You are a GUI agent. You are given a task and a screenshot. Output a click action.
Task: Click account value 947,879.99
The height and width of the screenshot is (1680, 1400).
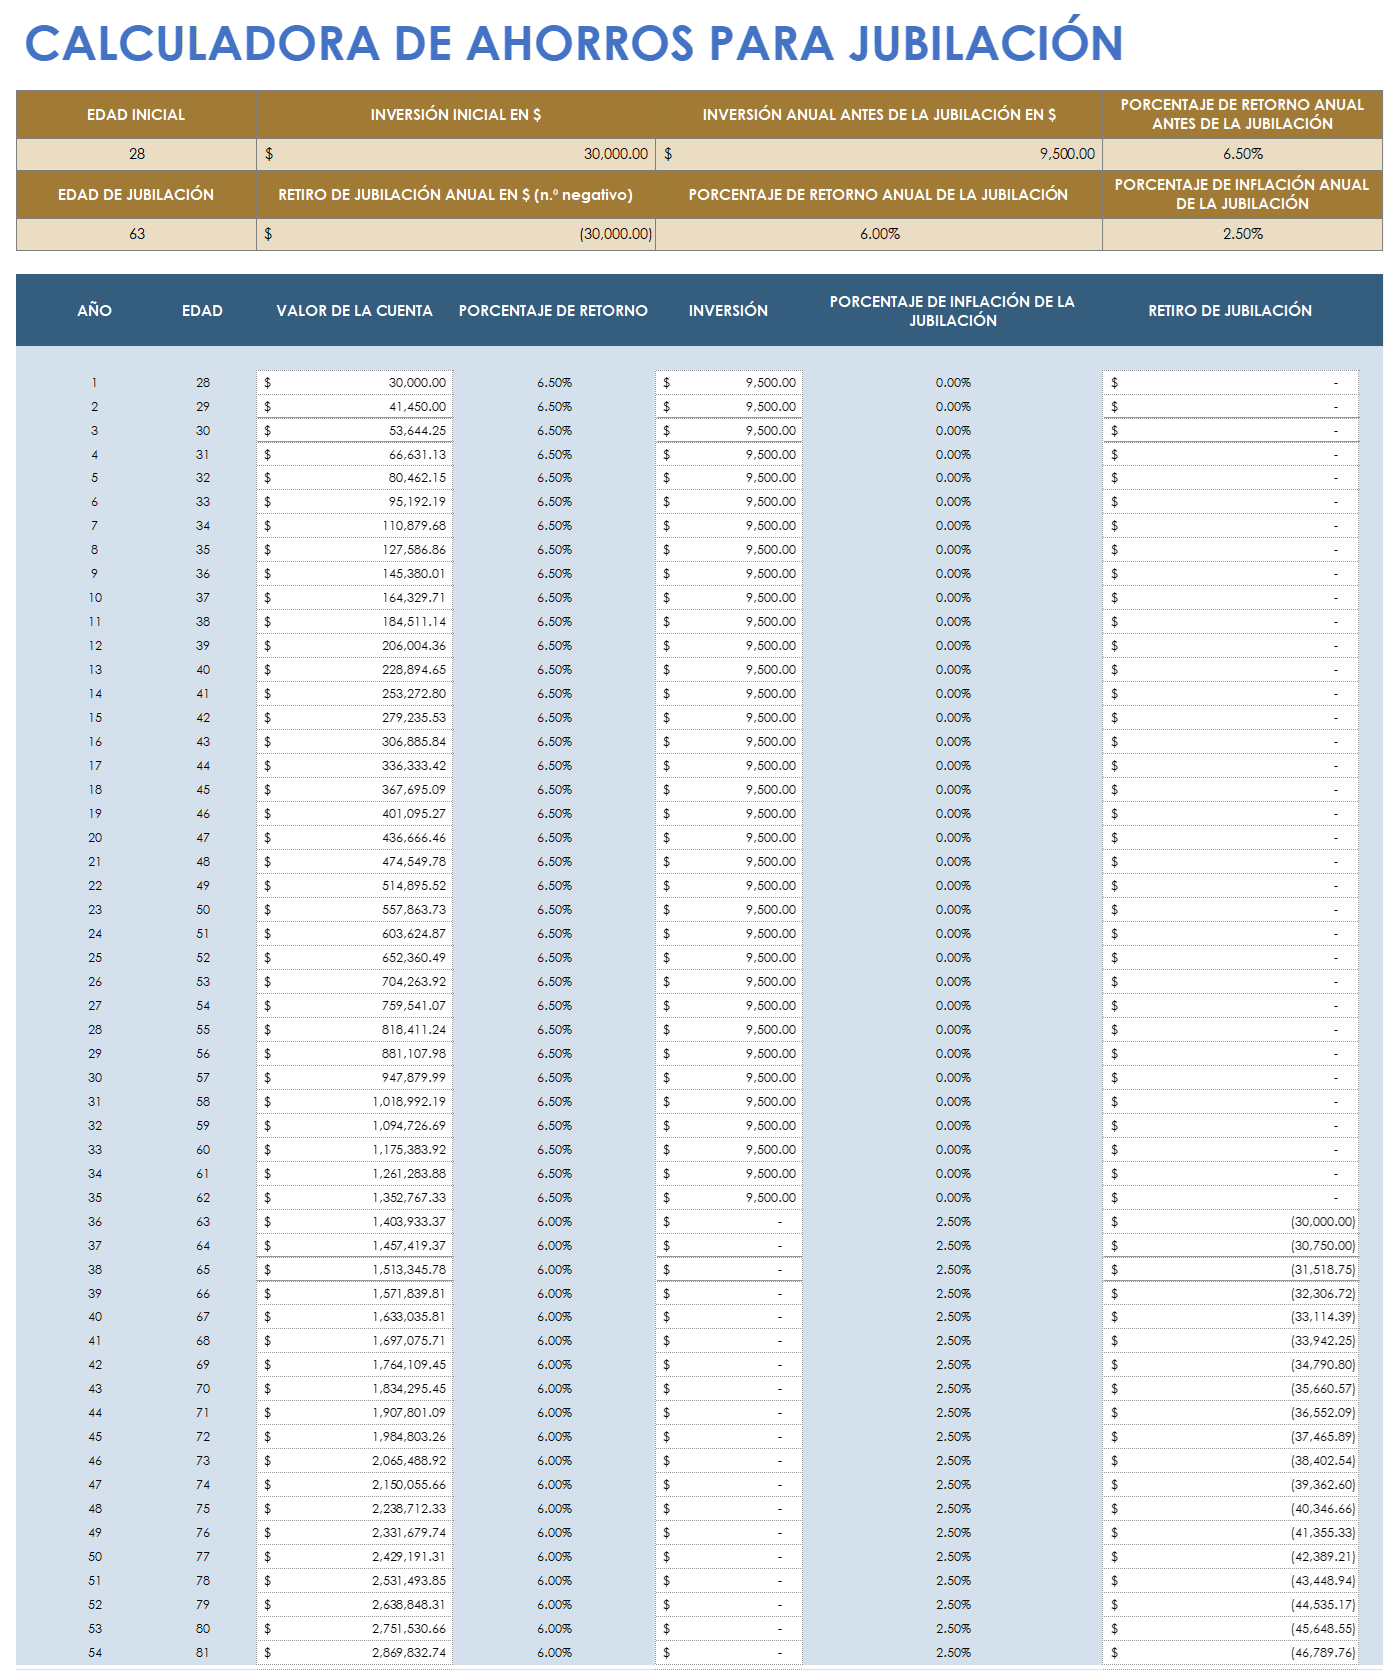click(355, 1078)
